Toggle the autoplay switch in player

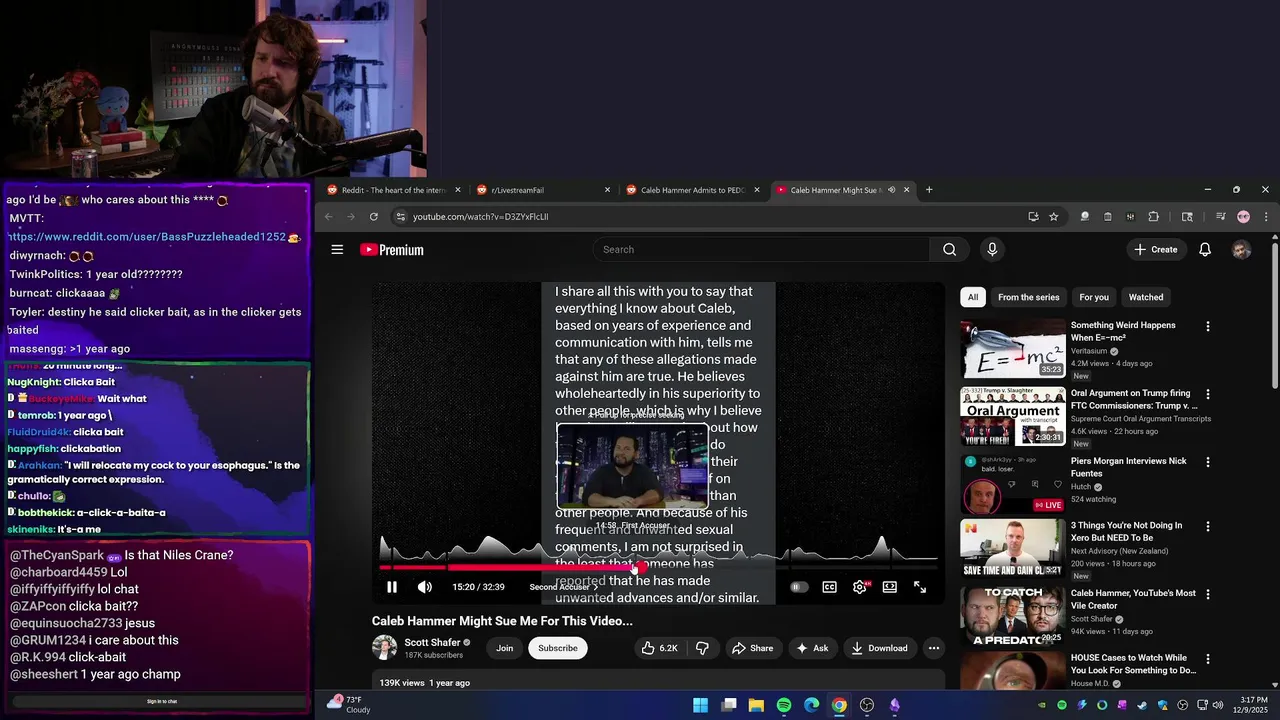click(798, 587)
